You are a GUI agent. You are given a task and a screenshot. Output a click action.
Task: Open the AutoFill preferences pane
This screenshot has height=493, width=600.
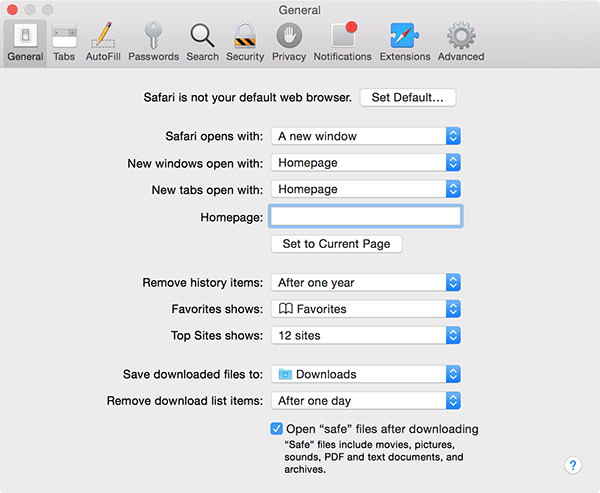[x=103, y=42]
